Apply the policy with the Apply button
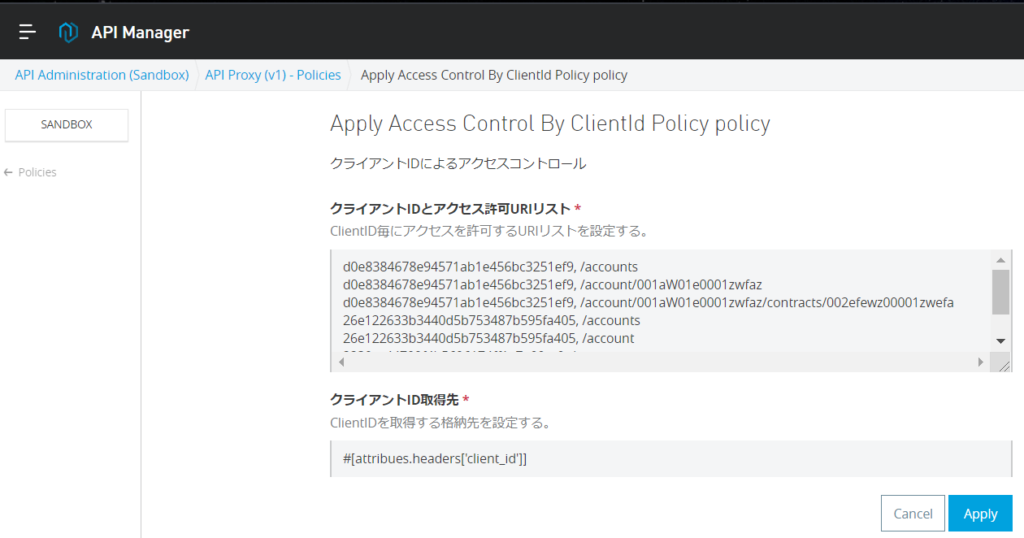The height and width of the screenshot is (538, 1024). (x=979, y=513)
